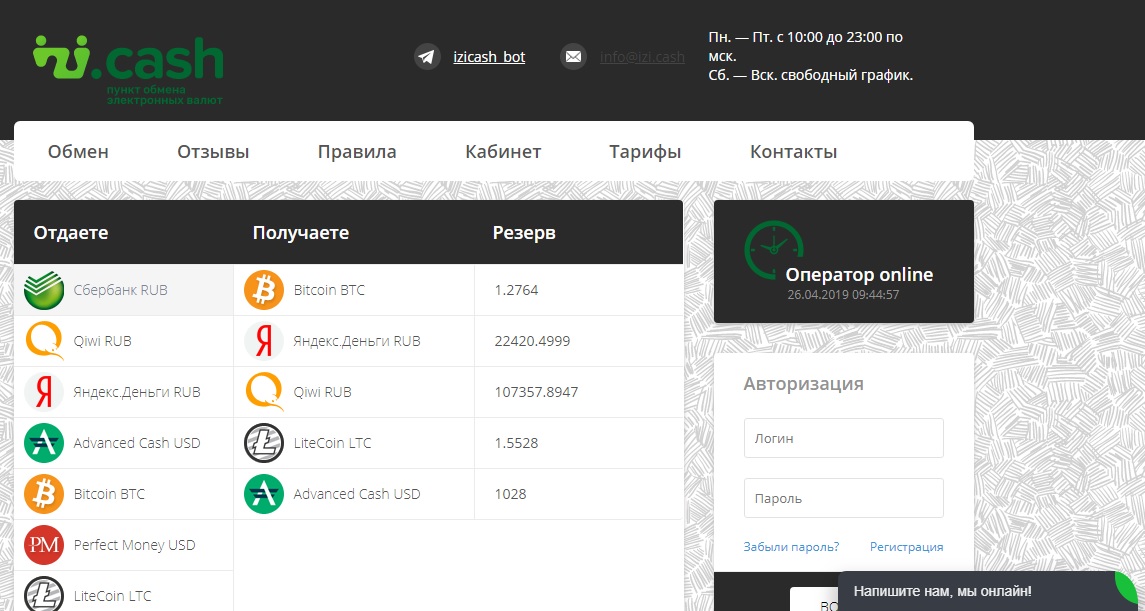Viewport: 1145px width, 611px height.
Task: Click info@izi.cash email link
Action: 643,57
